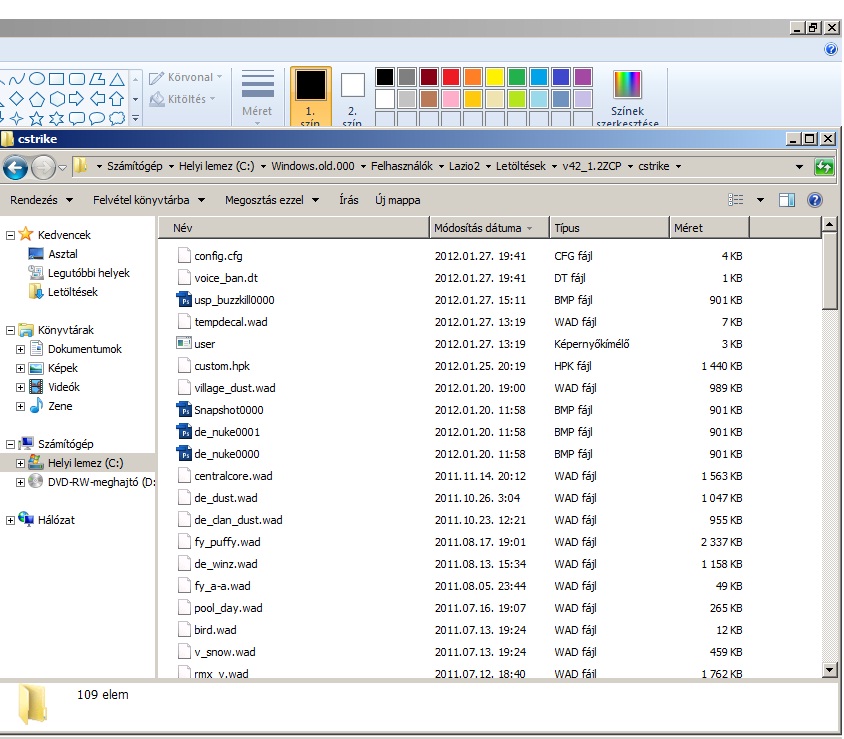This screenshot has height=739, width=844.
Task: Click the Írás burn button
Action: tap(349, 200)
